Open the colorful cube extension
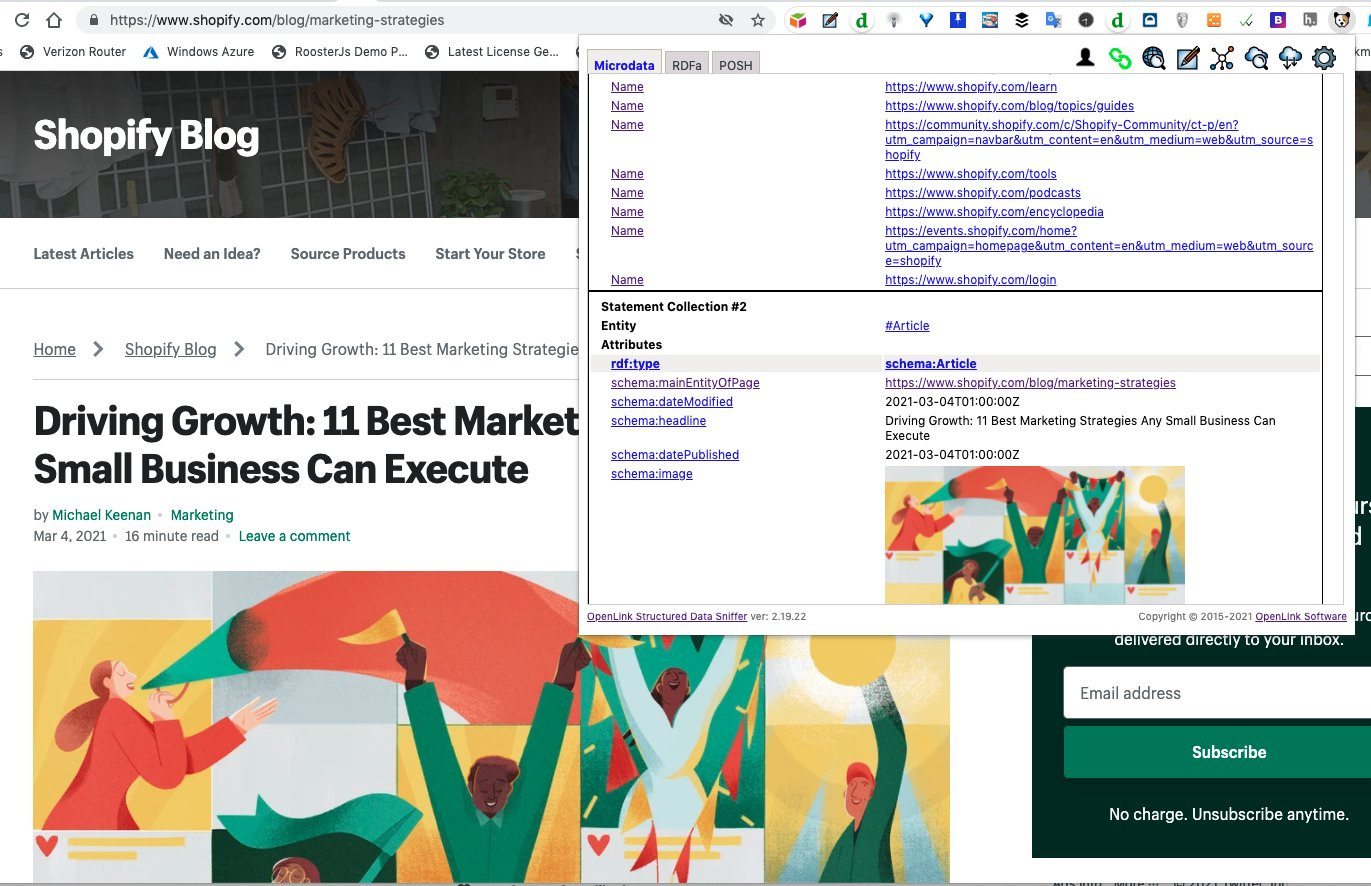The image size is (1371, 886). click(798, 20)
